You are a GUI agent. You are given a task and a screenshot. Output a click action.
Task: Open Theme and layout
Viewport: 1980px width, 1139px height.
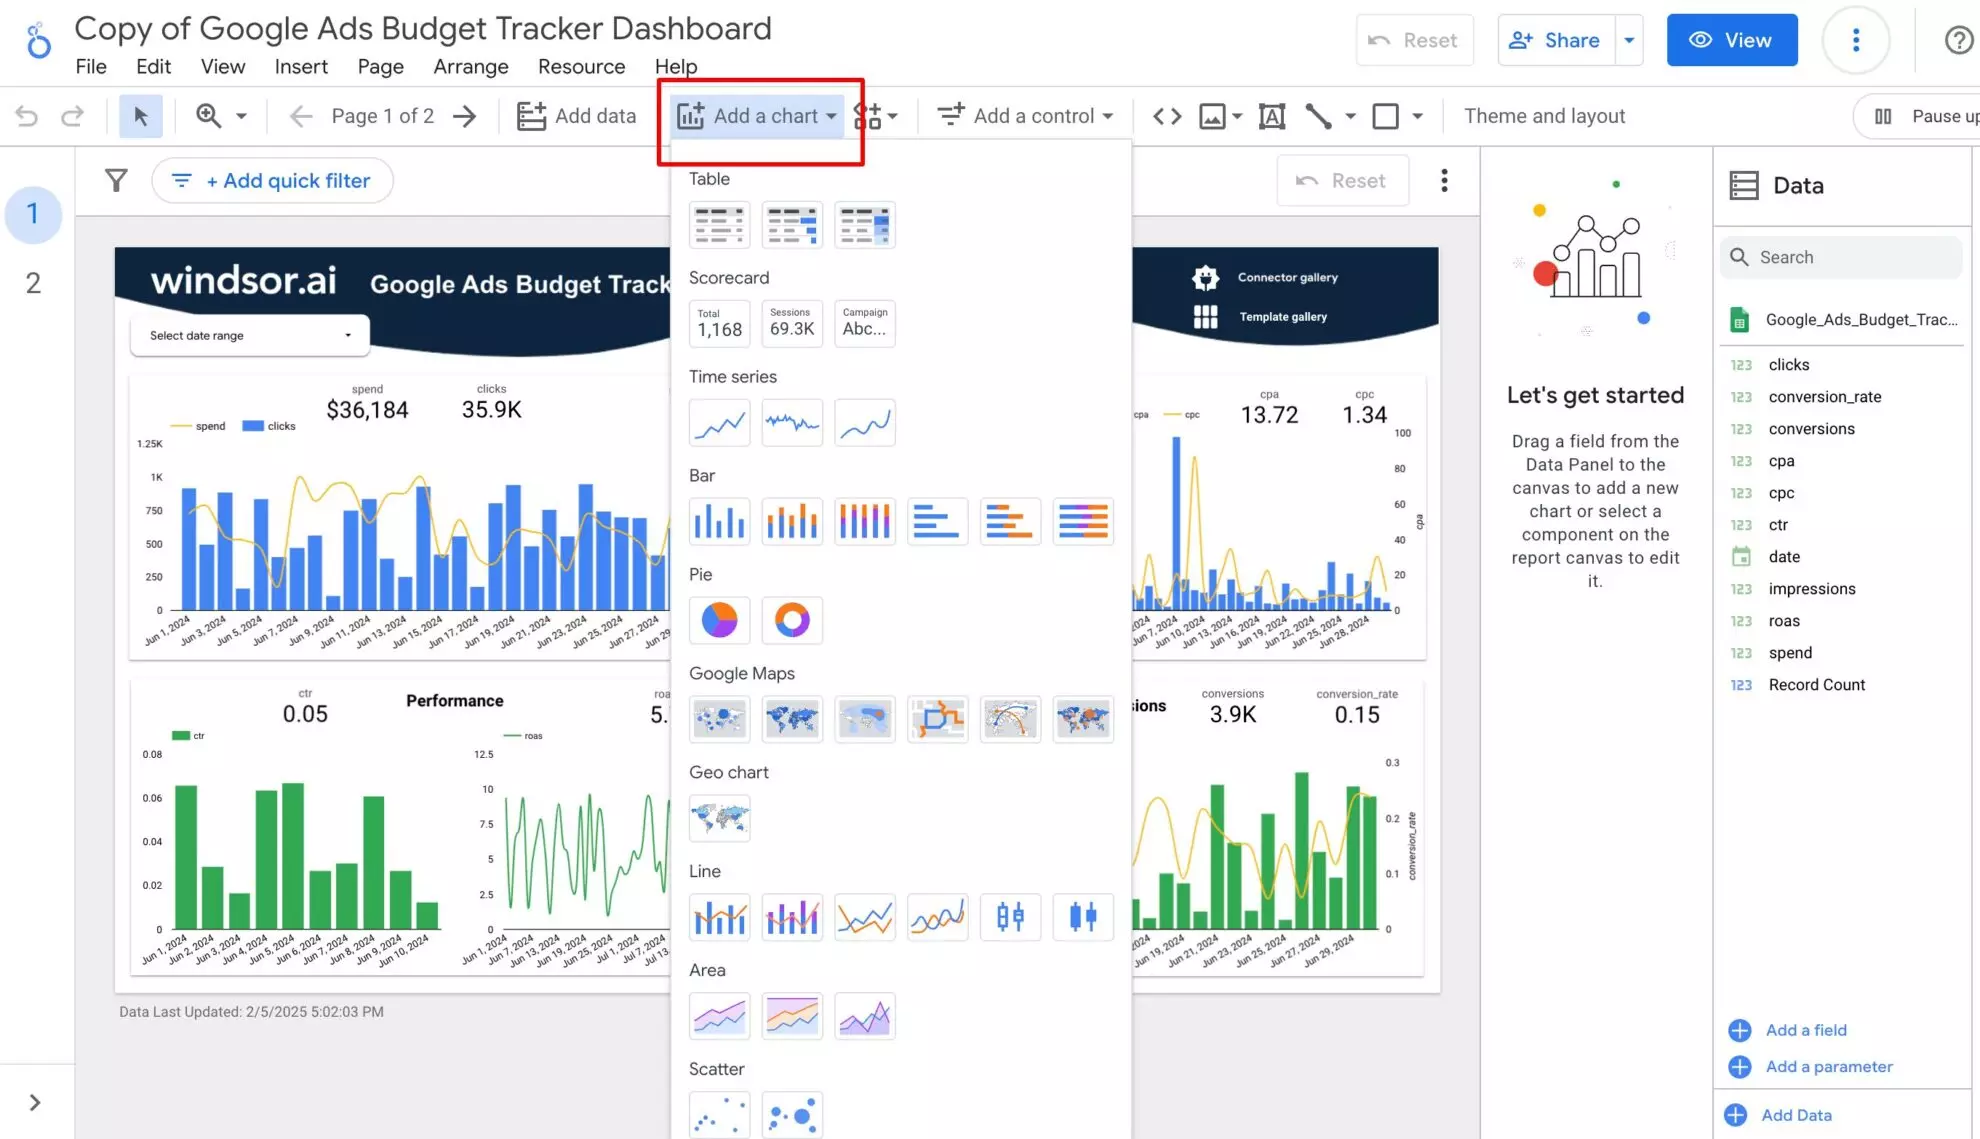click(x=1544, y=116)
